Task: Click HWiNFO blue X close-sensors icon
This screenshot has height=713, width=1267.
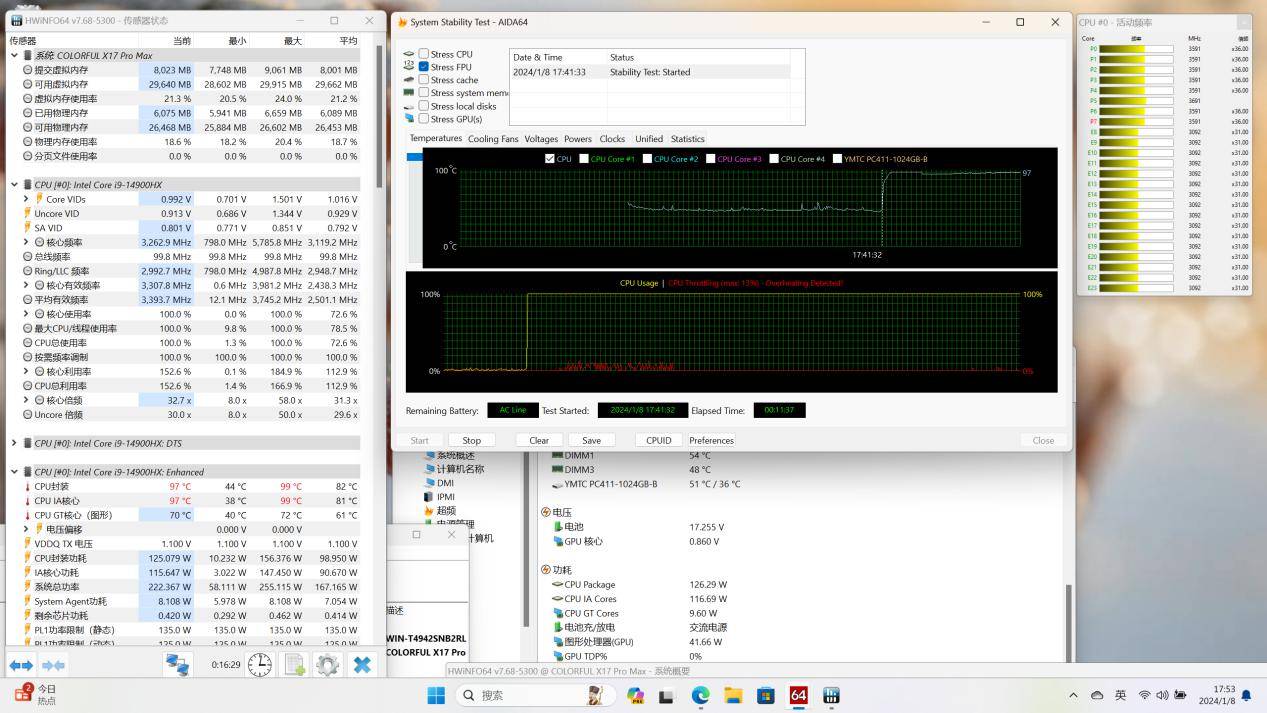Action: click(362, 665)
